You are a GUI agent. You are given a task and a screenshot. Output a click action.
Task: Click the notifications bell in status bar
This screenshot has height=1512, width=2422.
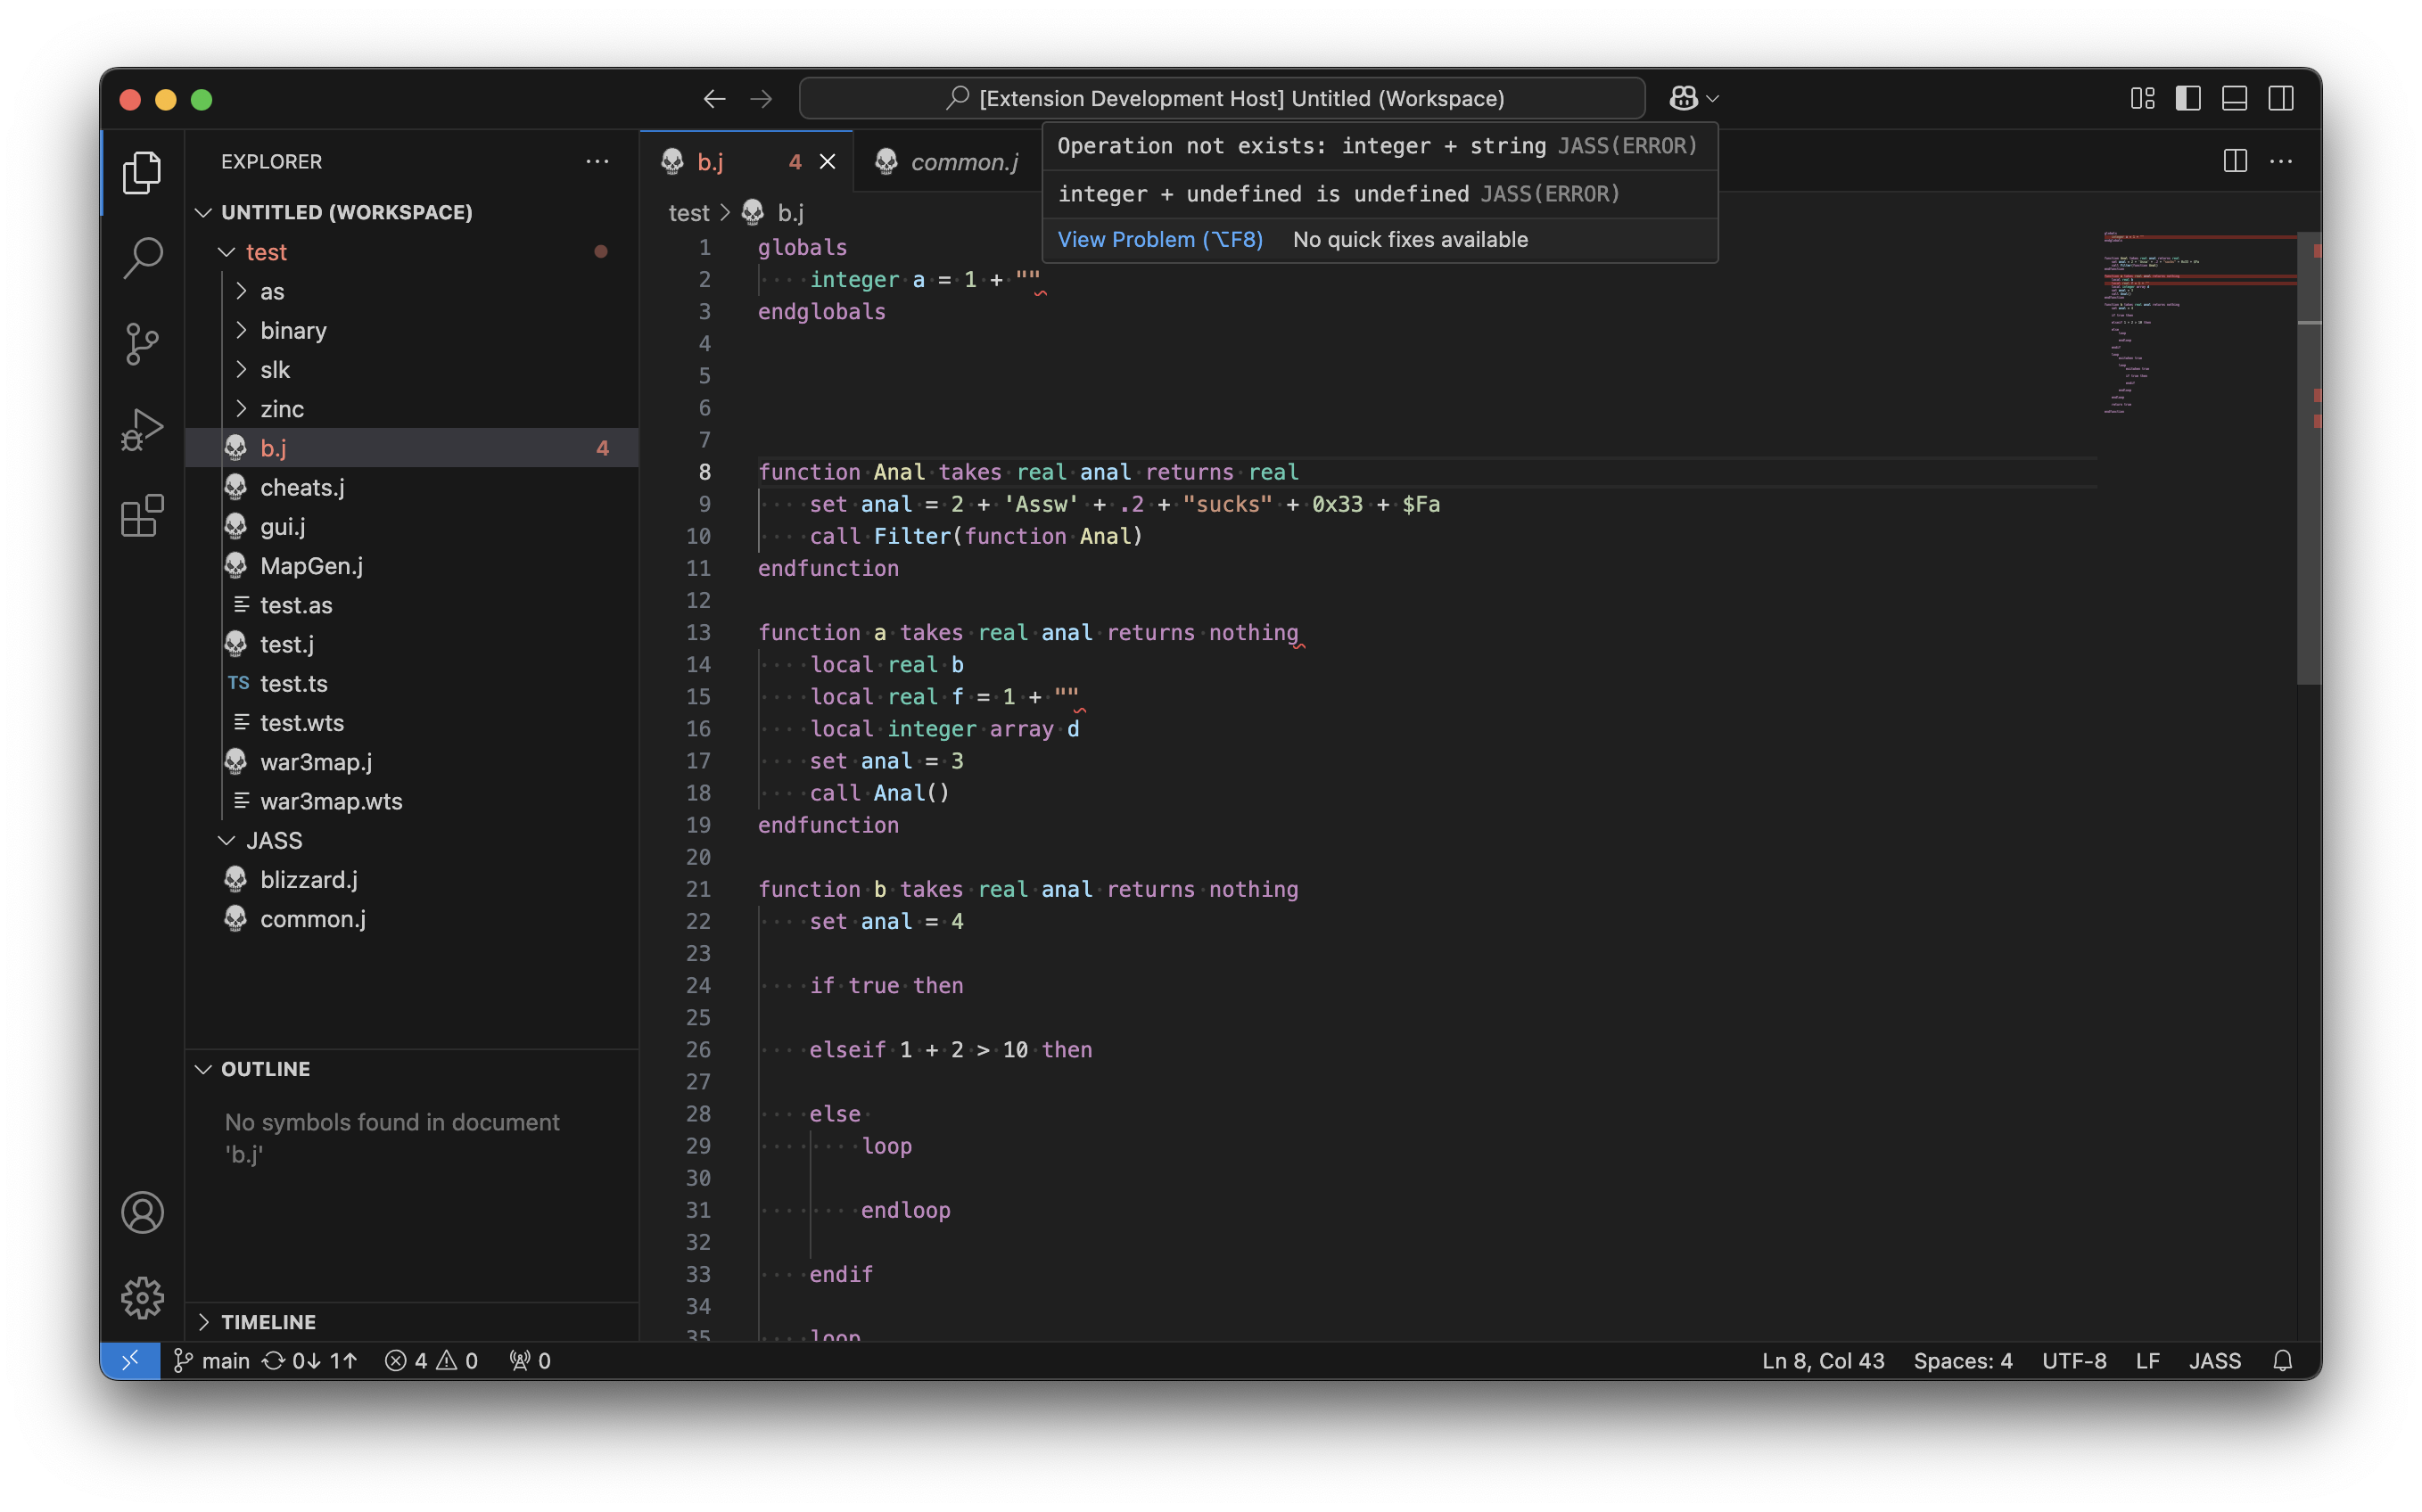point(2281,1360)
